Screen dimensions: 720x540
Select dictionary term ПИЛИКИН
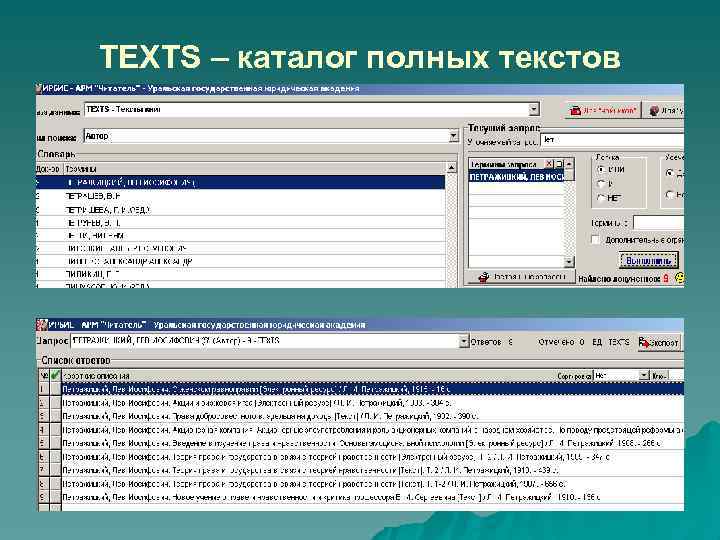pyautogui.click(x=241, y=274)
